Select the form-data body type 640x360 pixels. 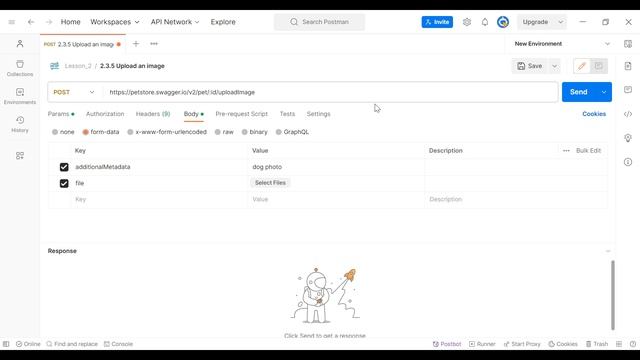pos(85,132)
